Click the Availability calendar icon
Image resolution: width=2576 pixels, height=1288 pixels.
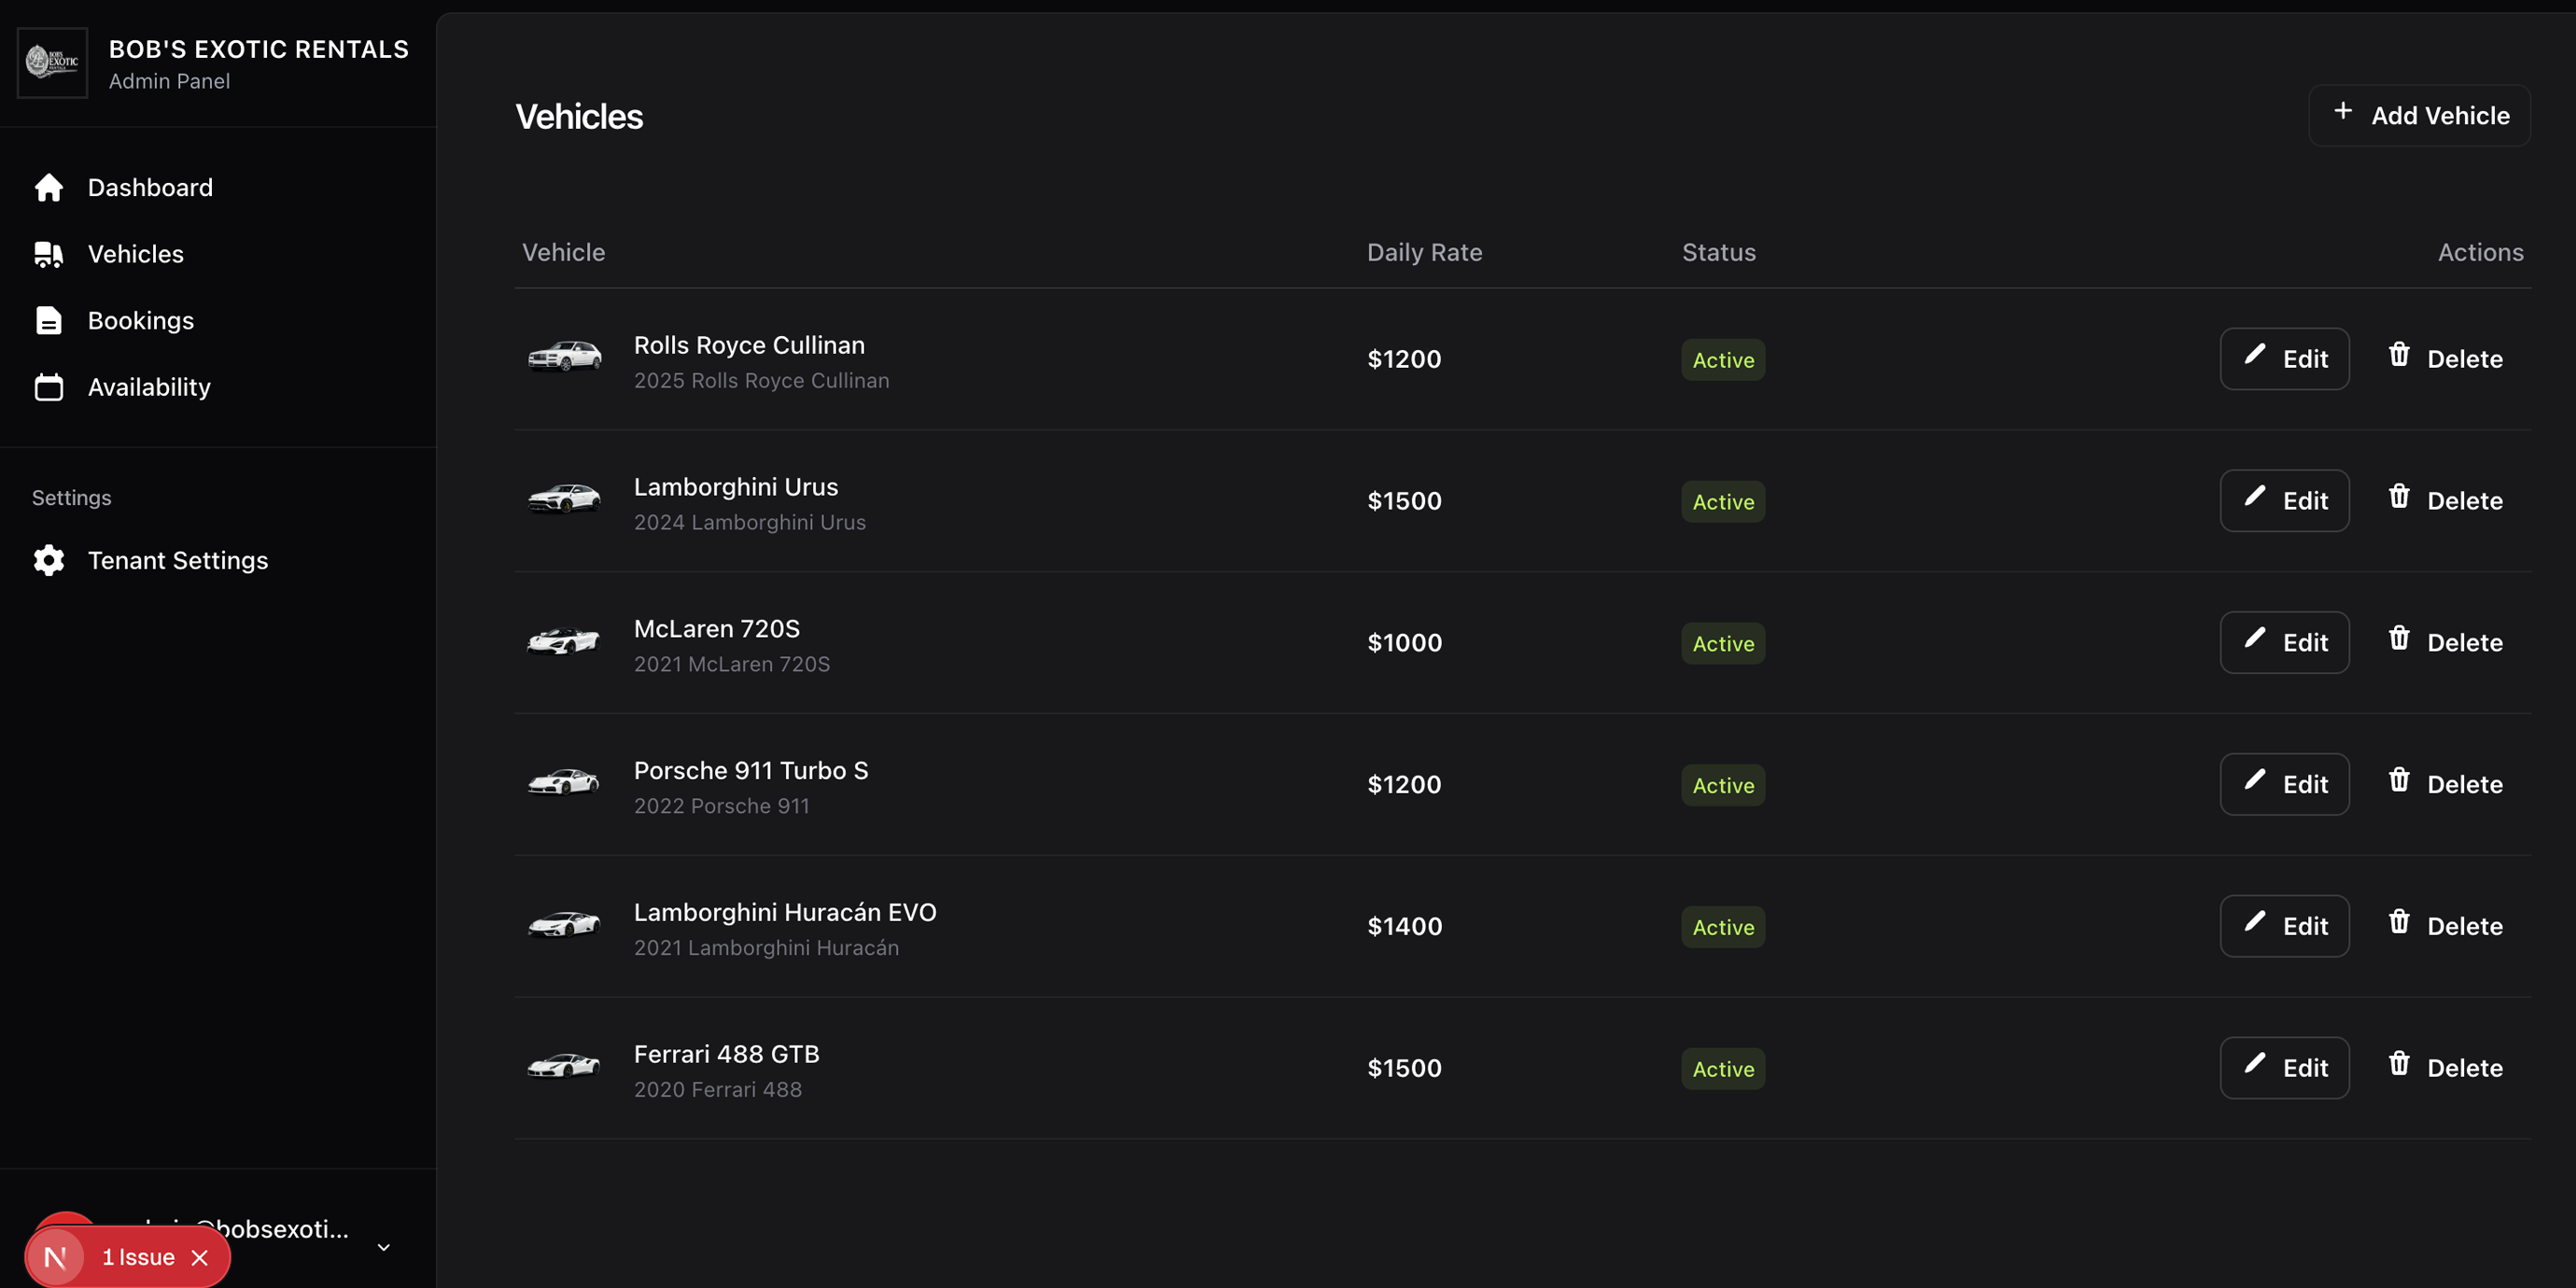[x=48, y=387]
